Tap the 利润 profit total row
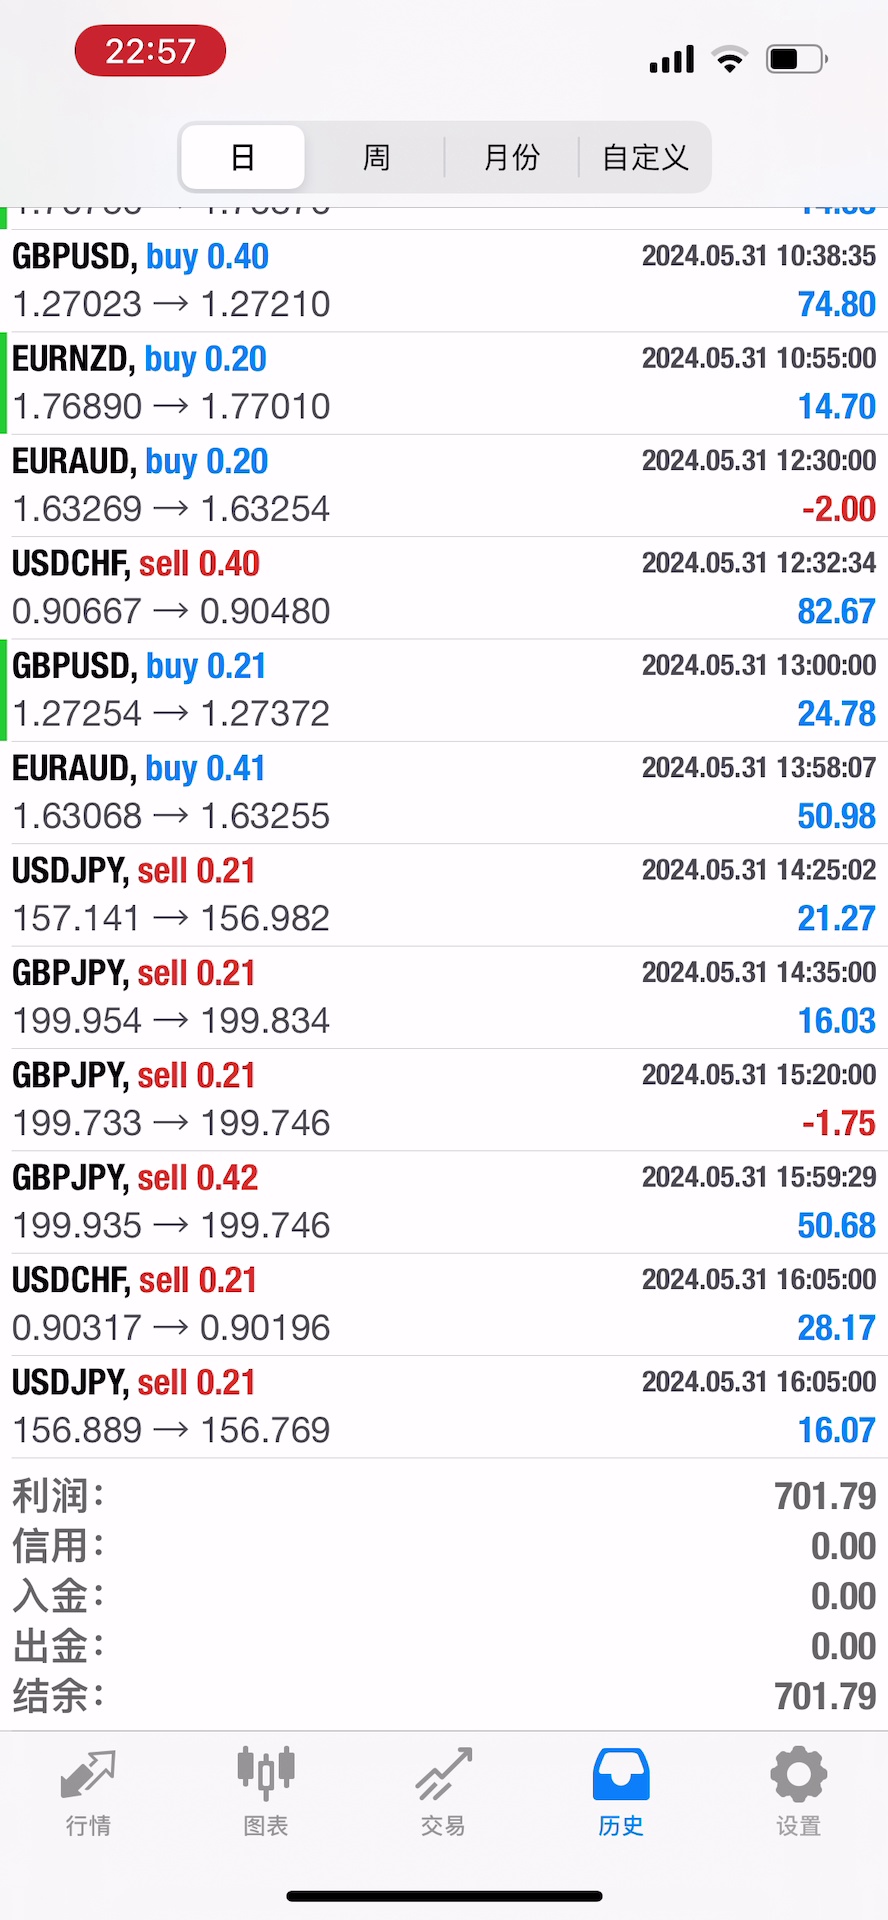 (444, 1496)
